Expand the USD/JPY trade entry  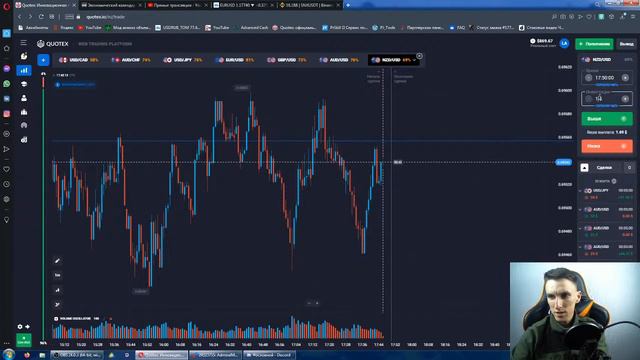pyautogui.click(x=607, y=194)
